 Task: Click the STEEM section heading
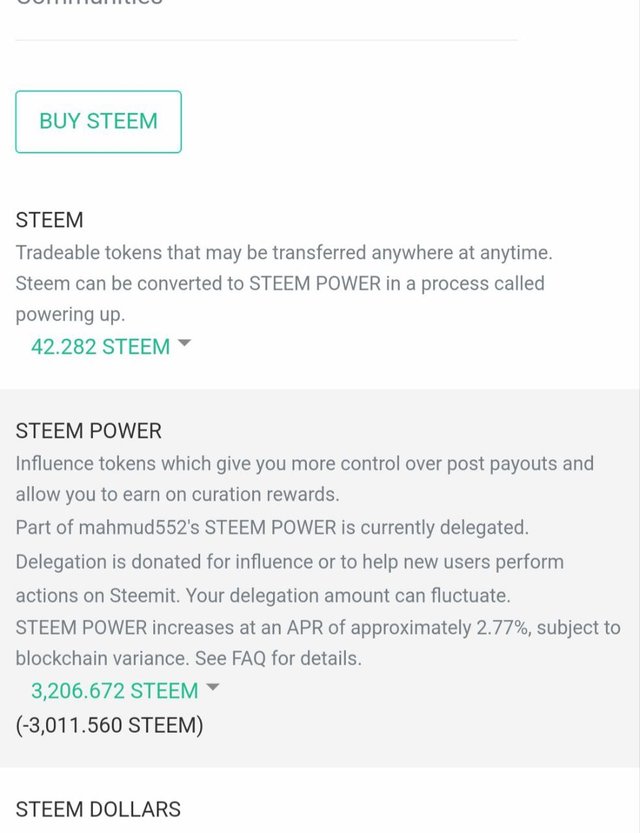(49, 220)
